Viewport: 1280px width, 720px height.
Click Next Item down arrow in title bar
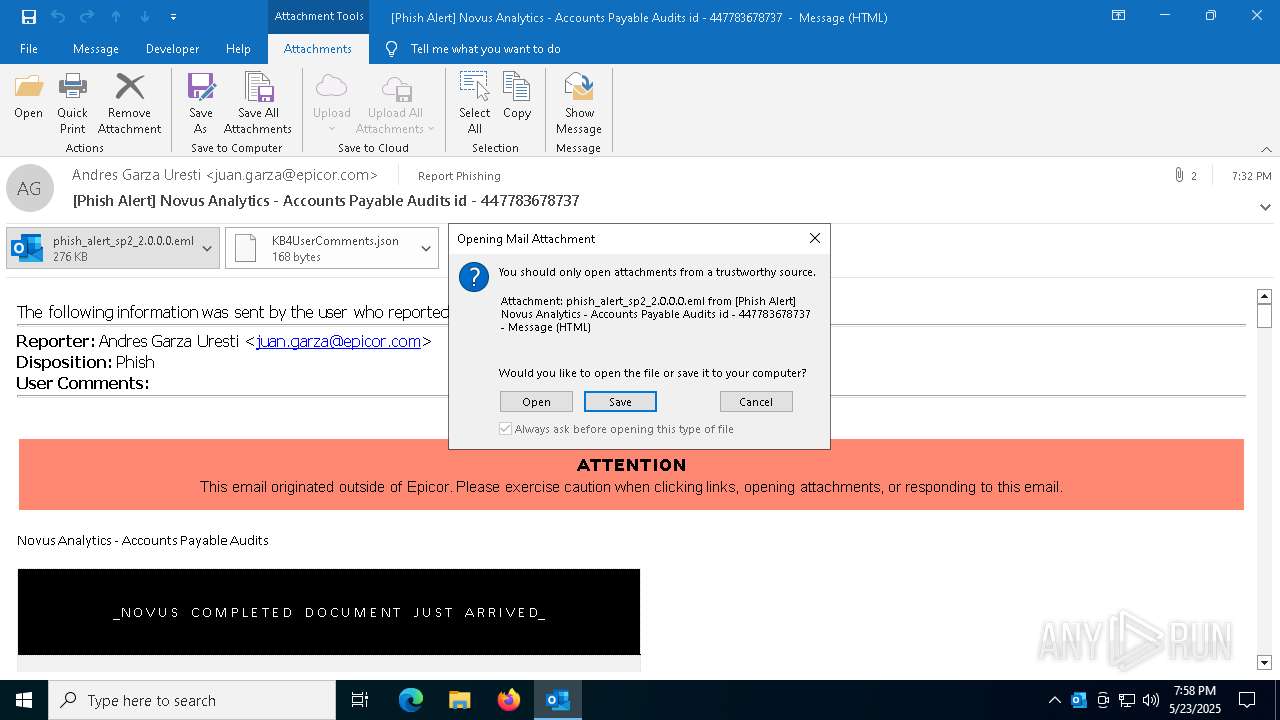145,17
